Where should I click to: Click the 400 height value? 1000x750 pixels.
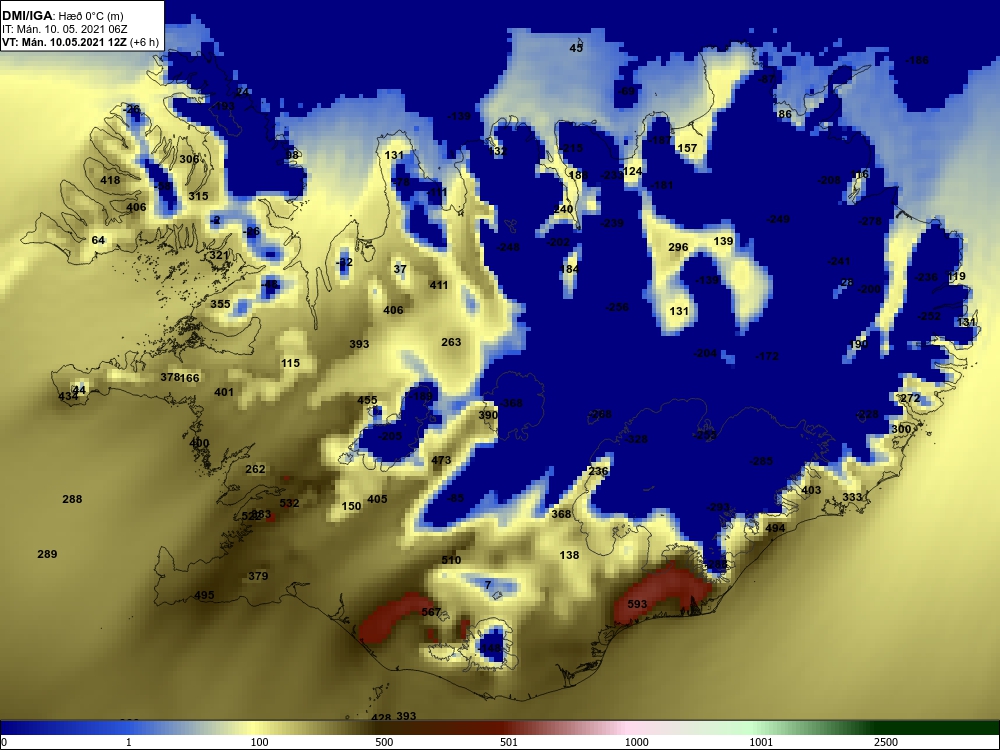(x=199, y=443)
